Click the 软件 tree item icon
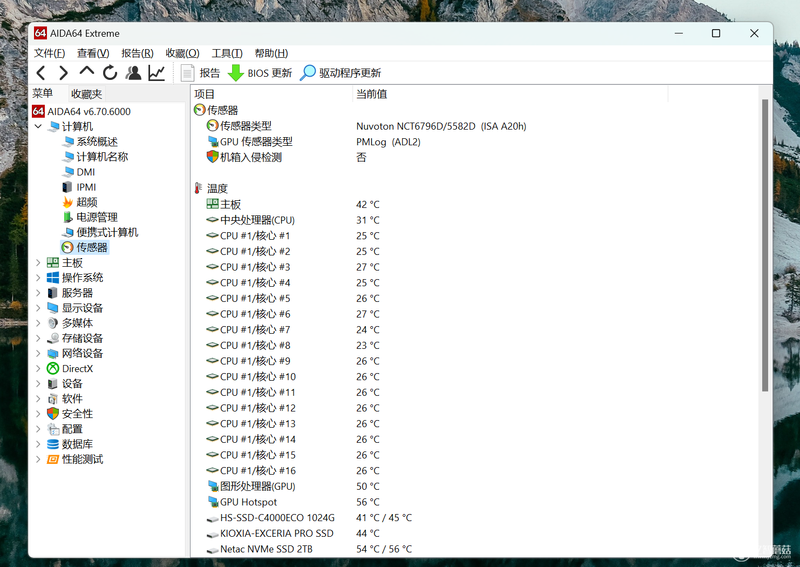Viewport: 800px width, 567px height. coord(53,399)
